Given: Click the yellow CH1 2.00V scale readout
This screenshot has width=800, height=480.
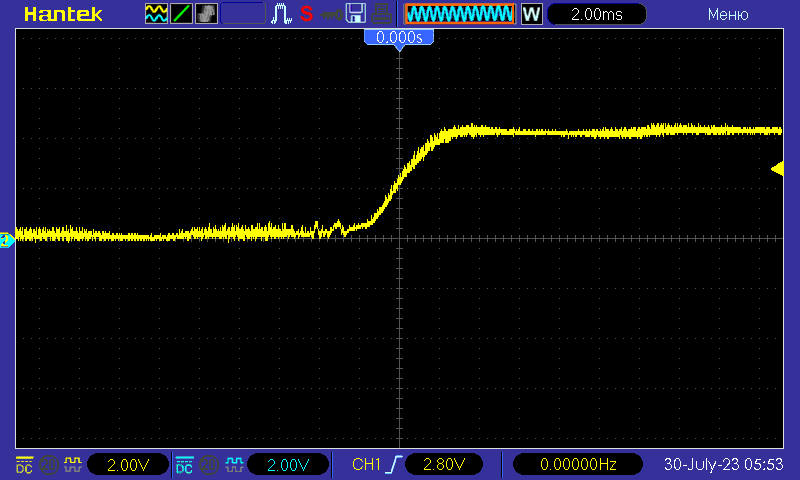Looking at the screenshot, I should click(x=128, y=465).
